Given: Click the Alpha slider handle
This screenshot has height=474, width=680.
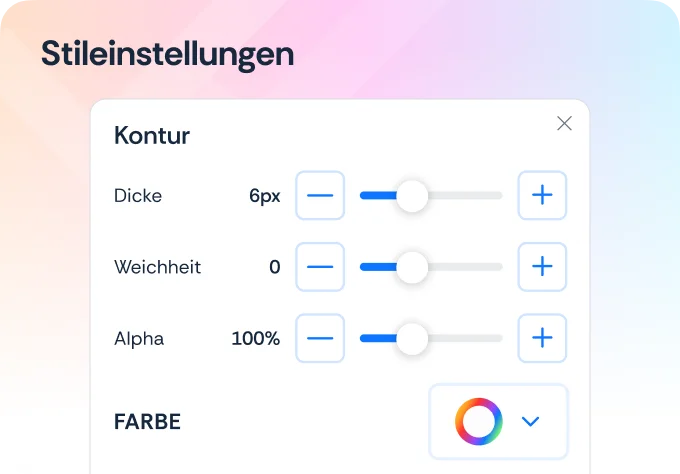Looking at the screenshot, I should (412, 339).
